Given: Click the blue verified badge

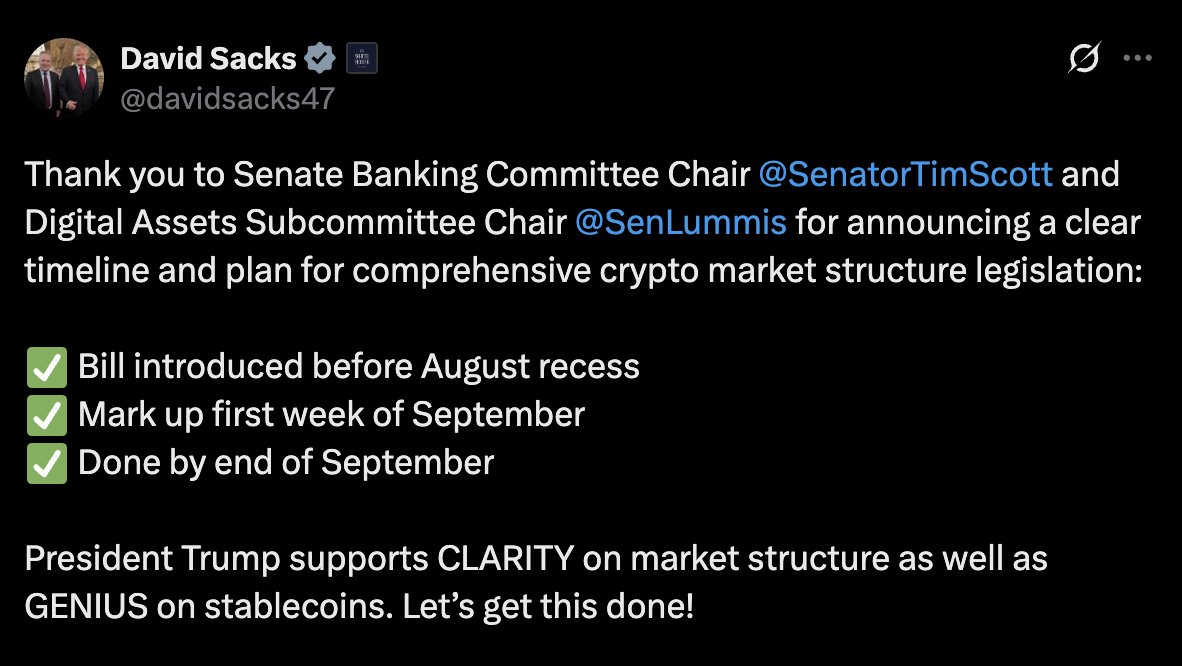Looking at the screenshot, I should tap(320, 59).
